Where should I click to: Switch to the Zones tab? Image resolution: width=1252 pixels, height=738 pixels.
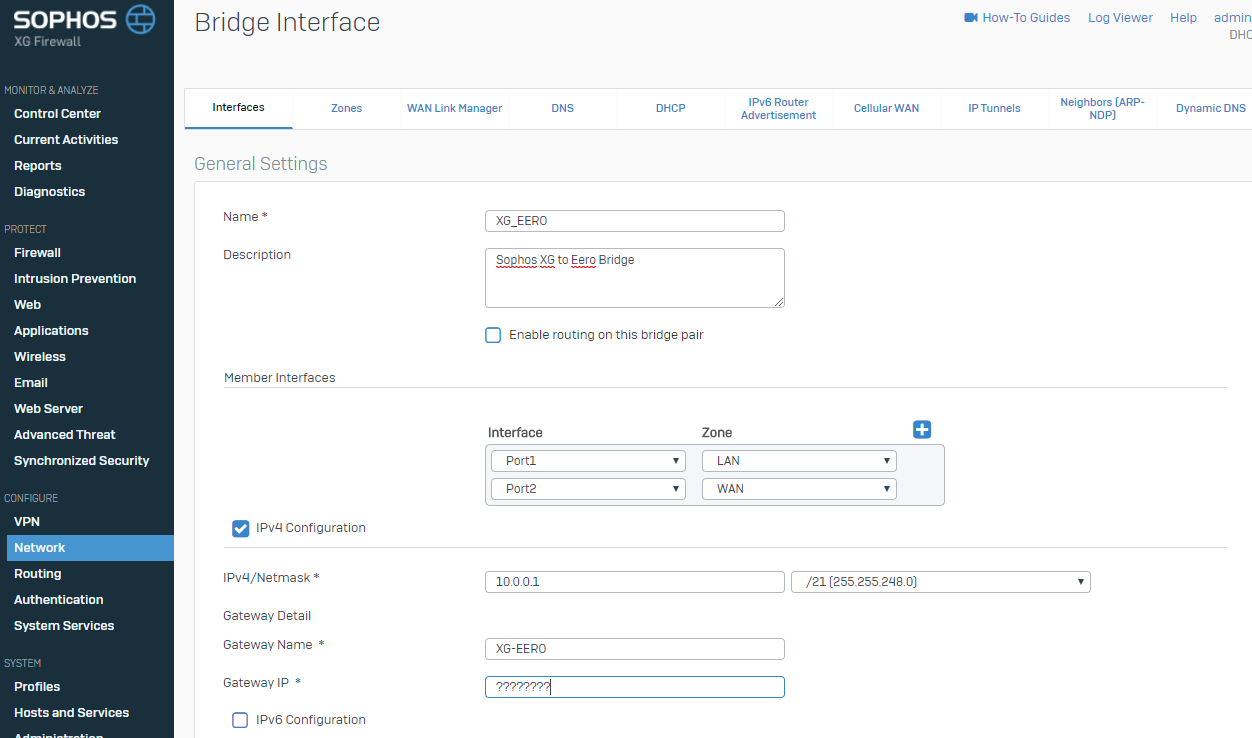[346, 108]
